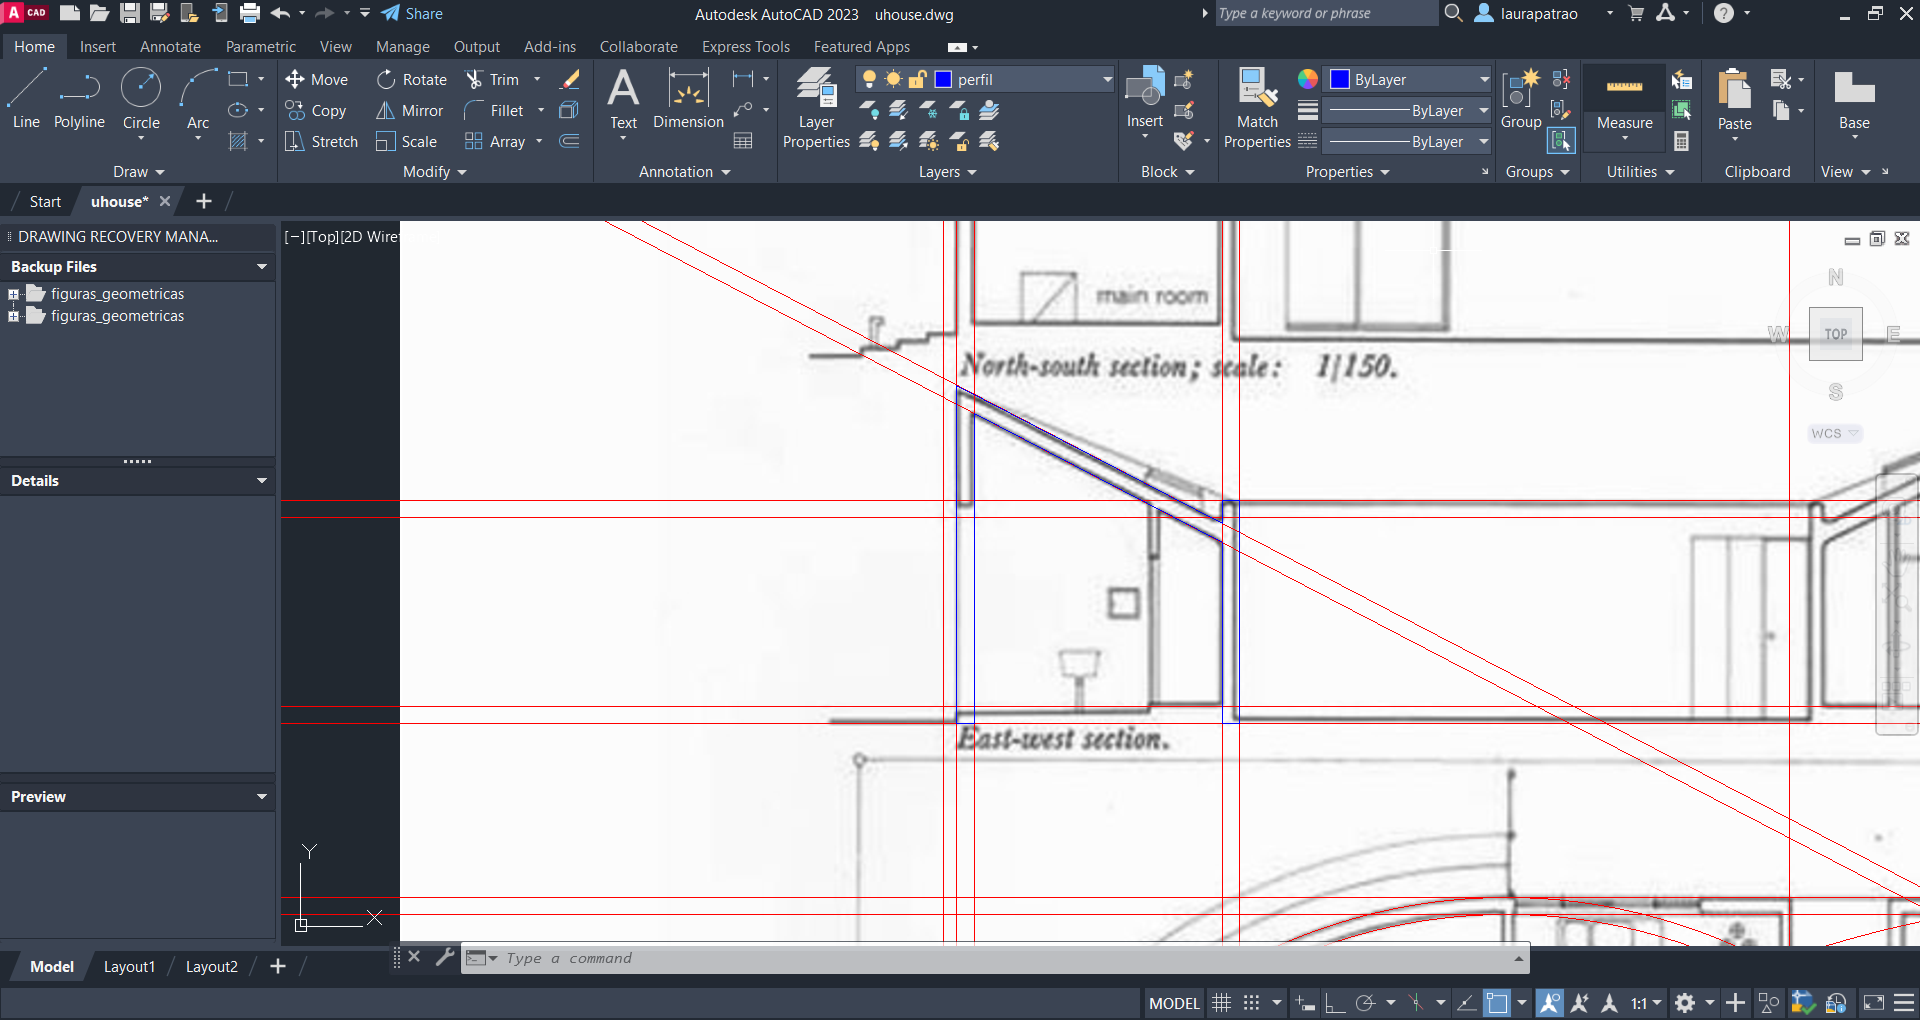The width and height of the screenshot is (1920, 1020).
Task: Click TOP face of ViewCube
Action: coord(1835,334)
